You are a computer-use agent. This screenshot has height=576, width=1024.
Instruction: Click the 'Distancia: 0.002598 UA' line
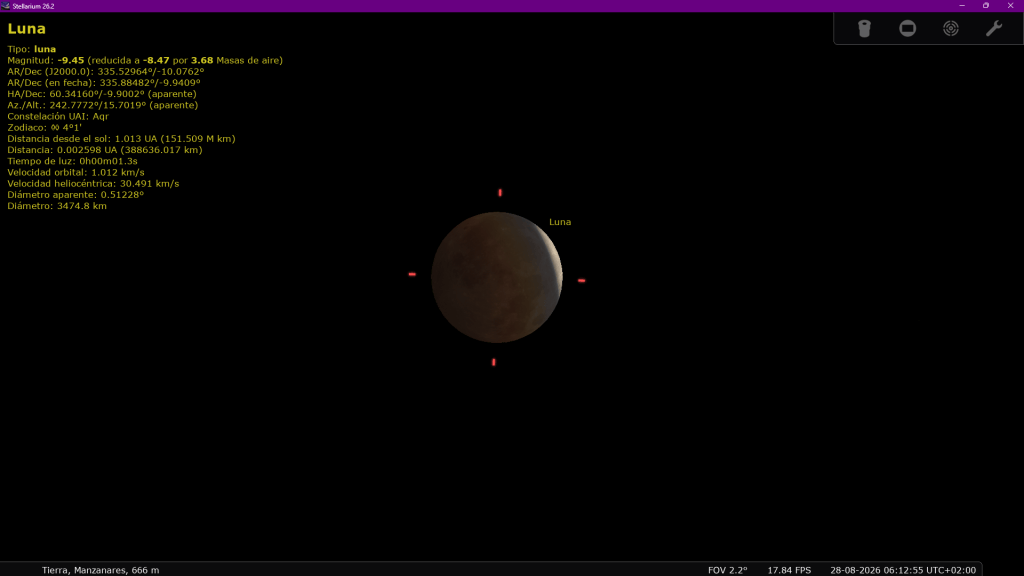(105, 150)
